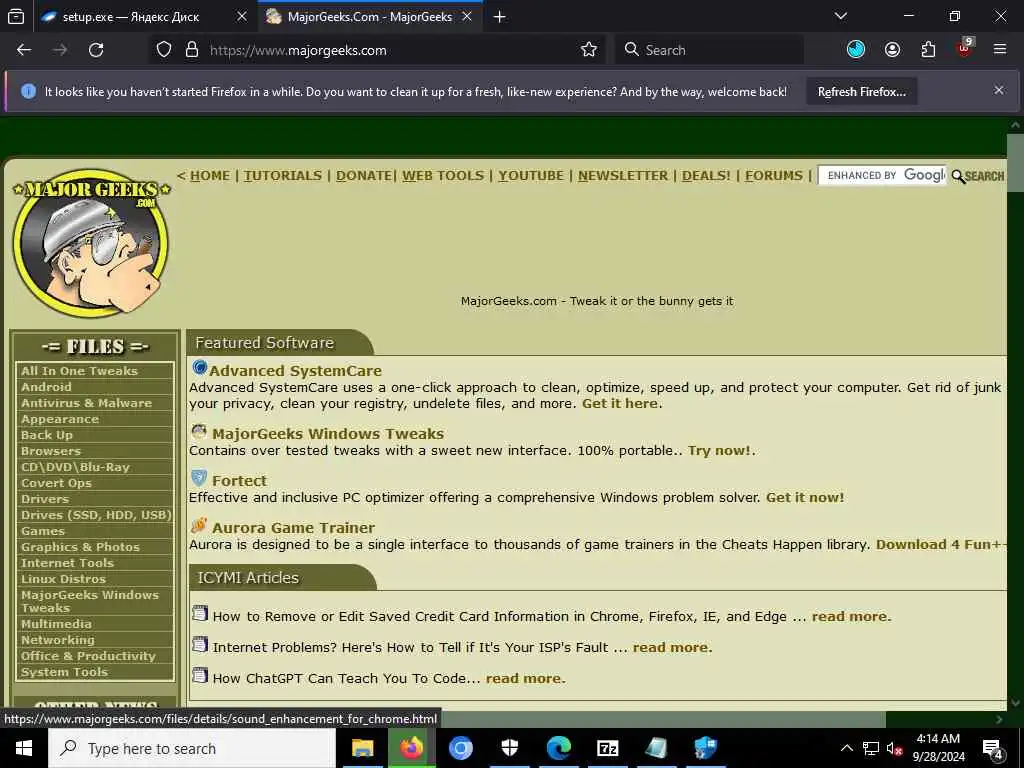Open the Firefox account avatar icon
The width and height of the screenshot is (1024, 768).
892,50
